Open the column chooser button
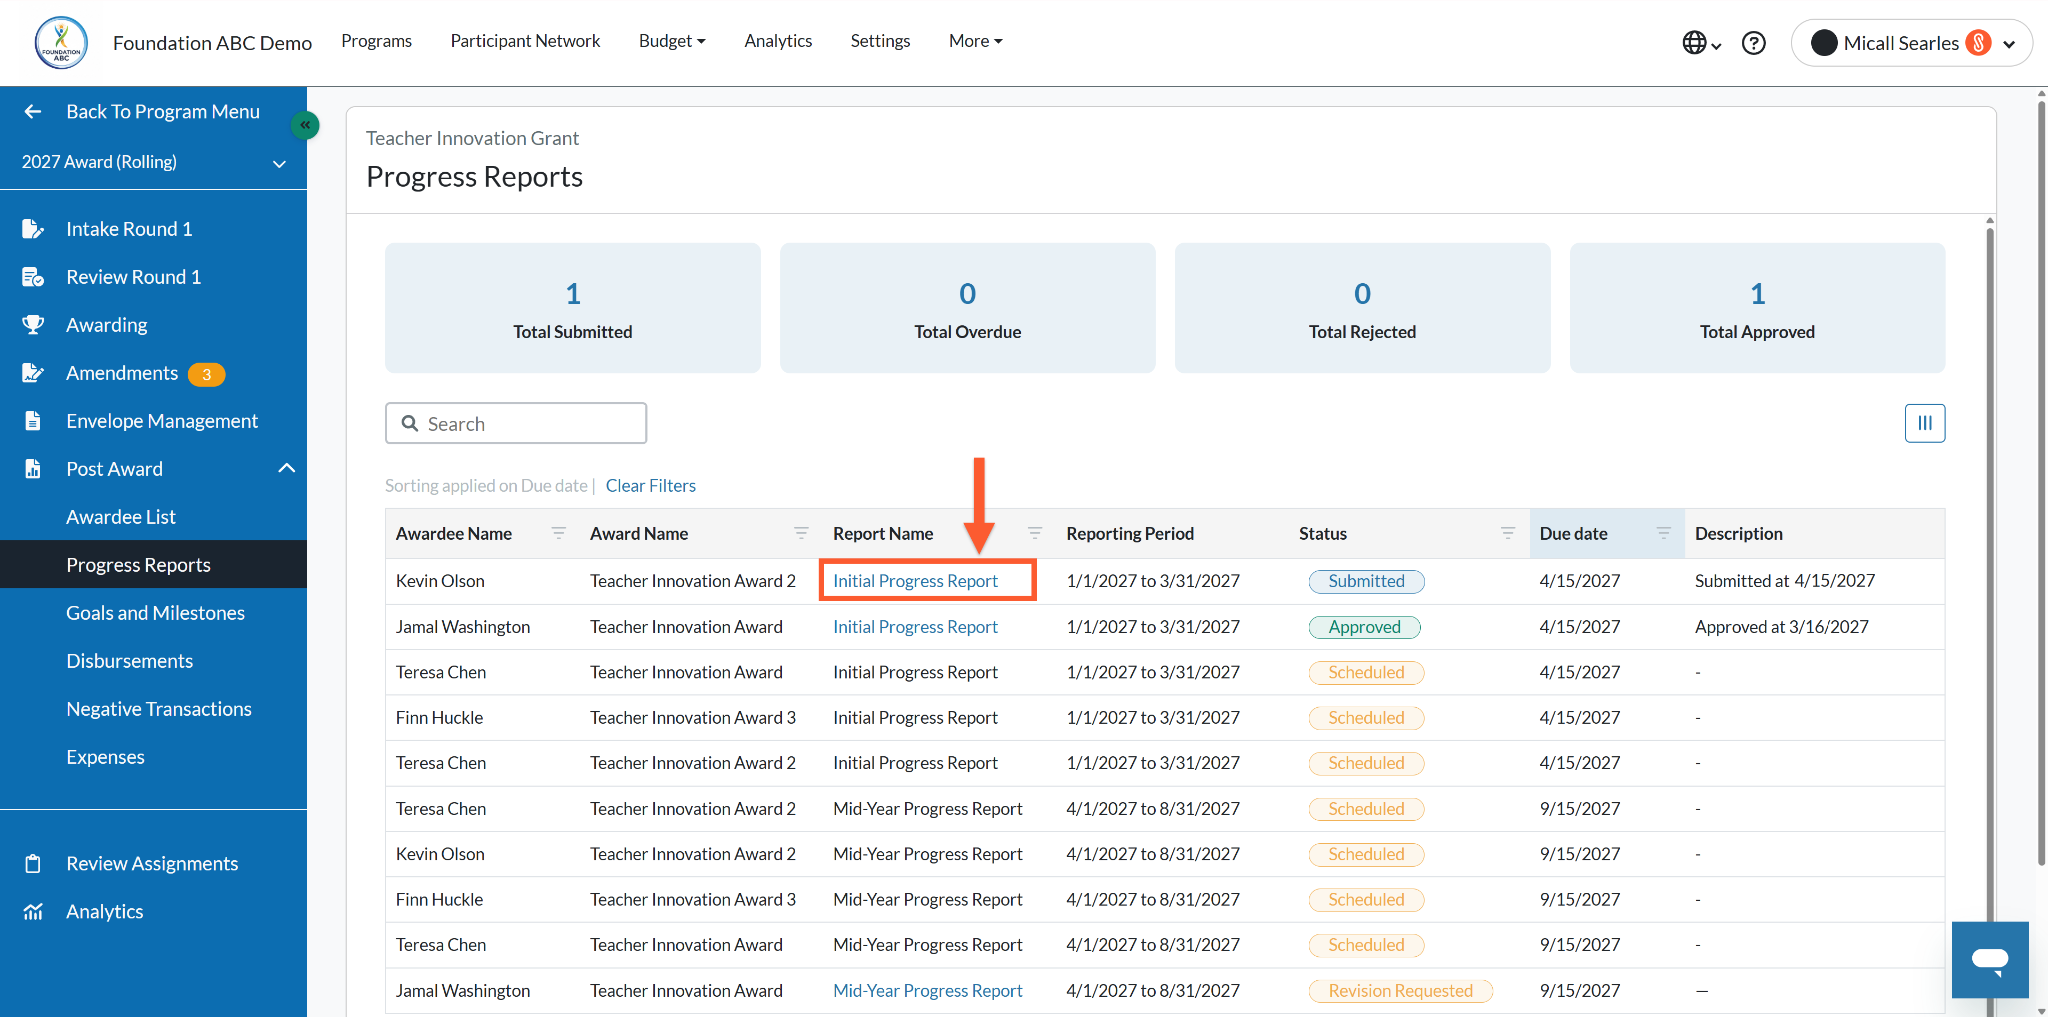 pyautogui.click(x=1925, y=423)
